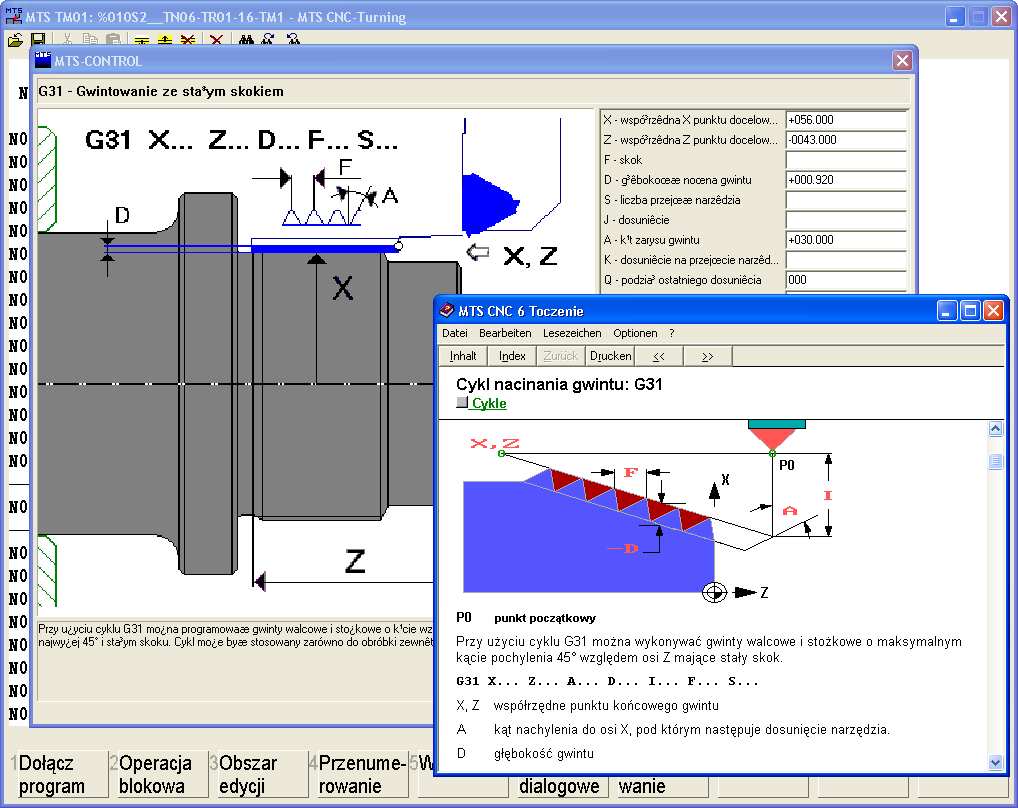
Task: Click softkey ending in 'dialogowe'
Action: (x=558, y=786)
